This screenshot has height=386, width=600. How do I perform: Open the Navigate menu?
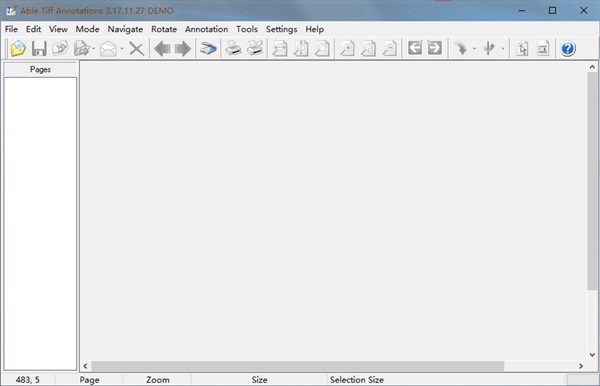(125, 29)
